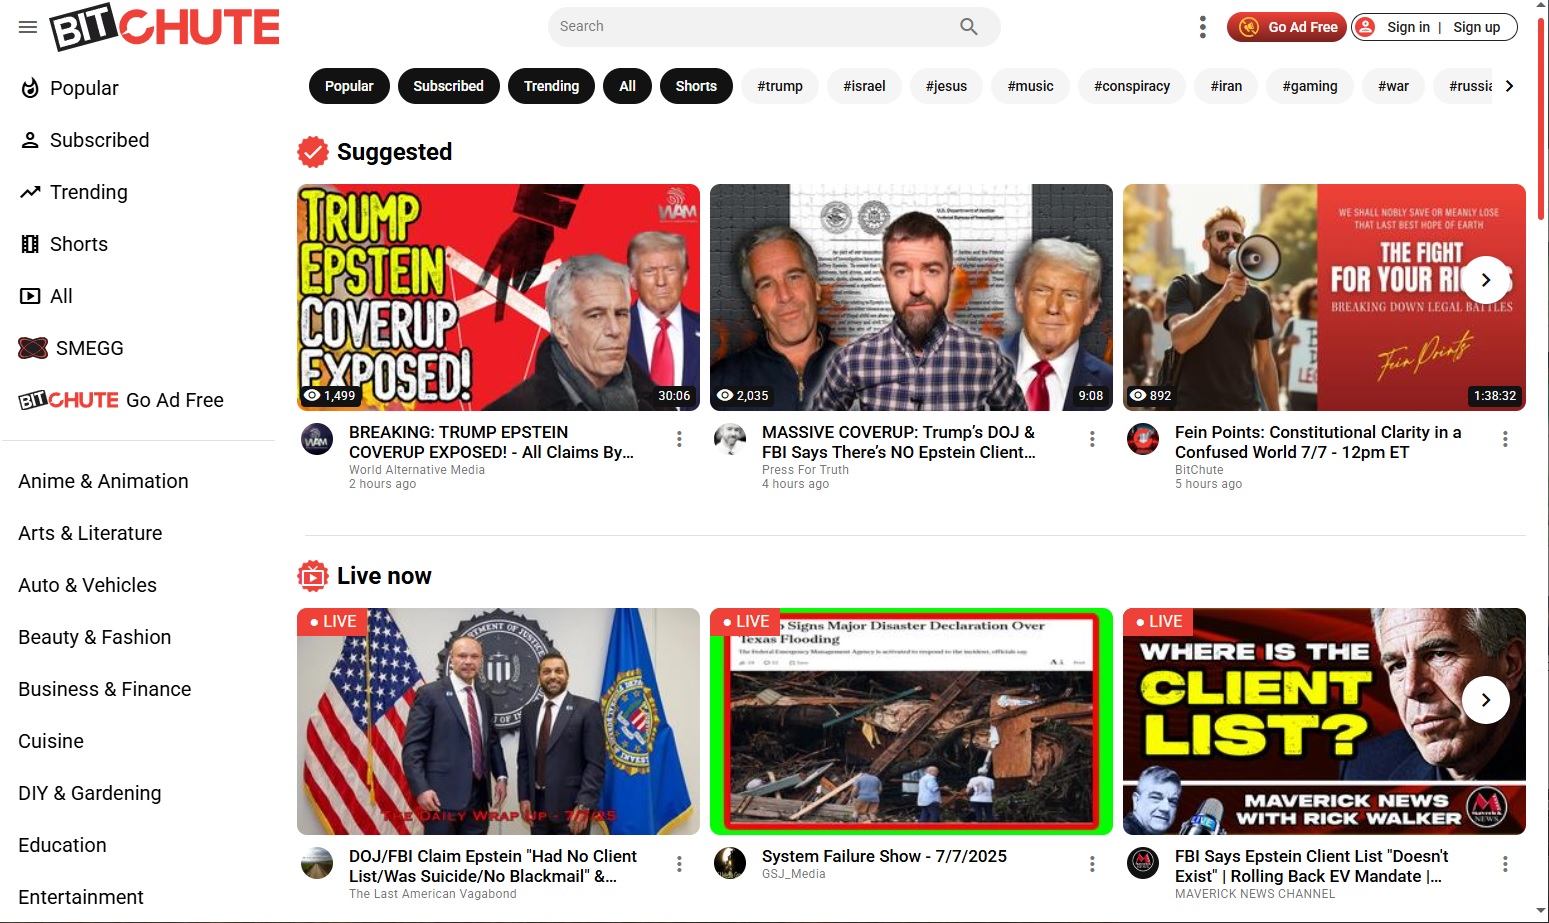
Task: Open options for System Failure Show video
Action: (x=1092, y=864)
